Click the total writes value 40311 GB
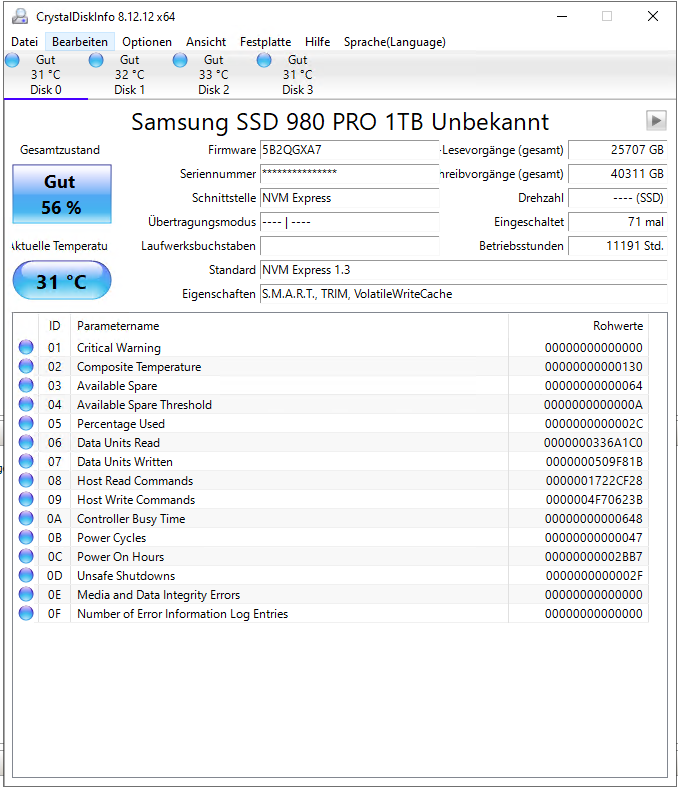This screenshot has width=678, height=787. tap(618, 174)
